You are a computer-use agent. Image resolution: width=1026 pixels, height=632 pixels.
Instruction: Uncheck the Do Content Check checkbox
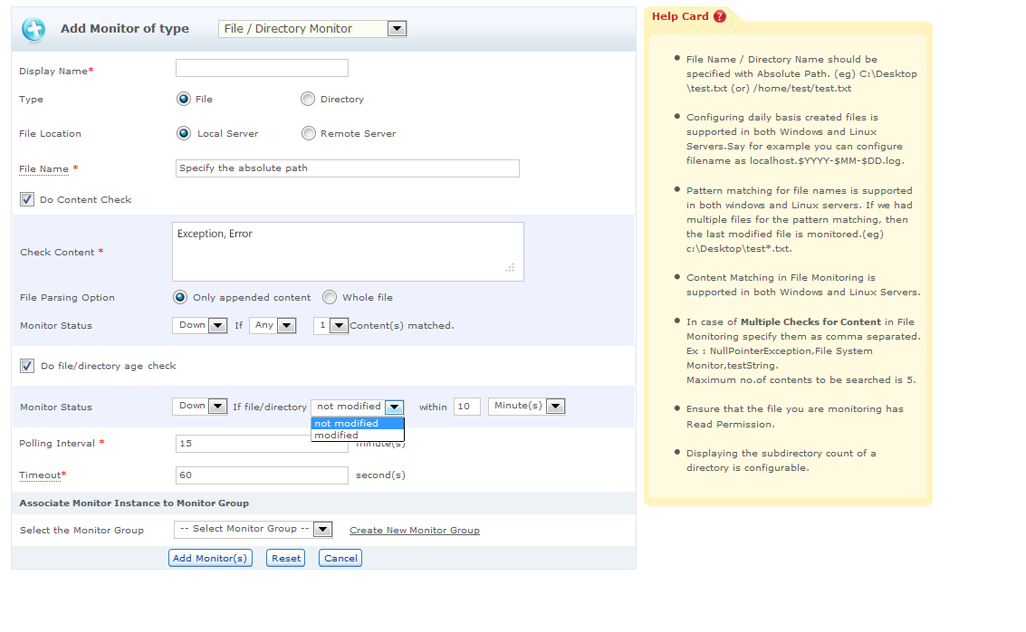click(25, 199)
